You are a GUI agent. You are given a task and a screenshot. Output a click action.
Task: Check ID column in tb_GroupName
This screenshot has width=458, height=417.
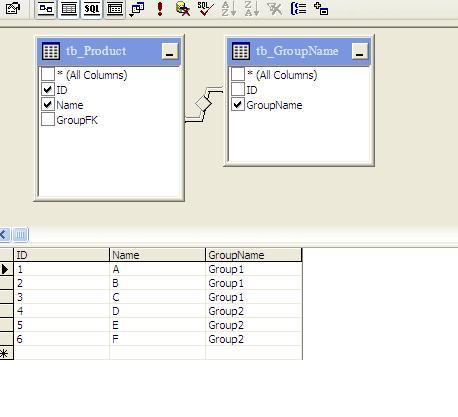(x=238, y=89)
